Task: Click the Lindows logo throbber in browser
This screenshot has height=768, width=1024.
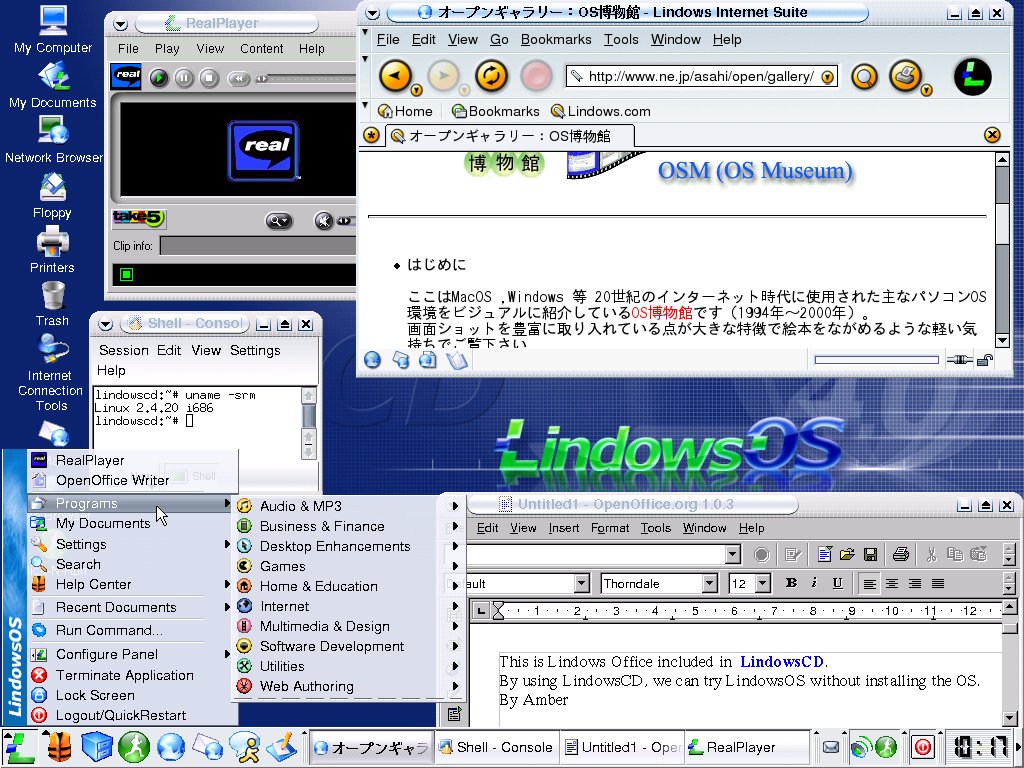Action: pos(972,76)
